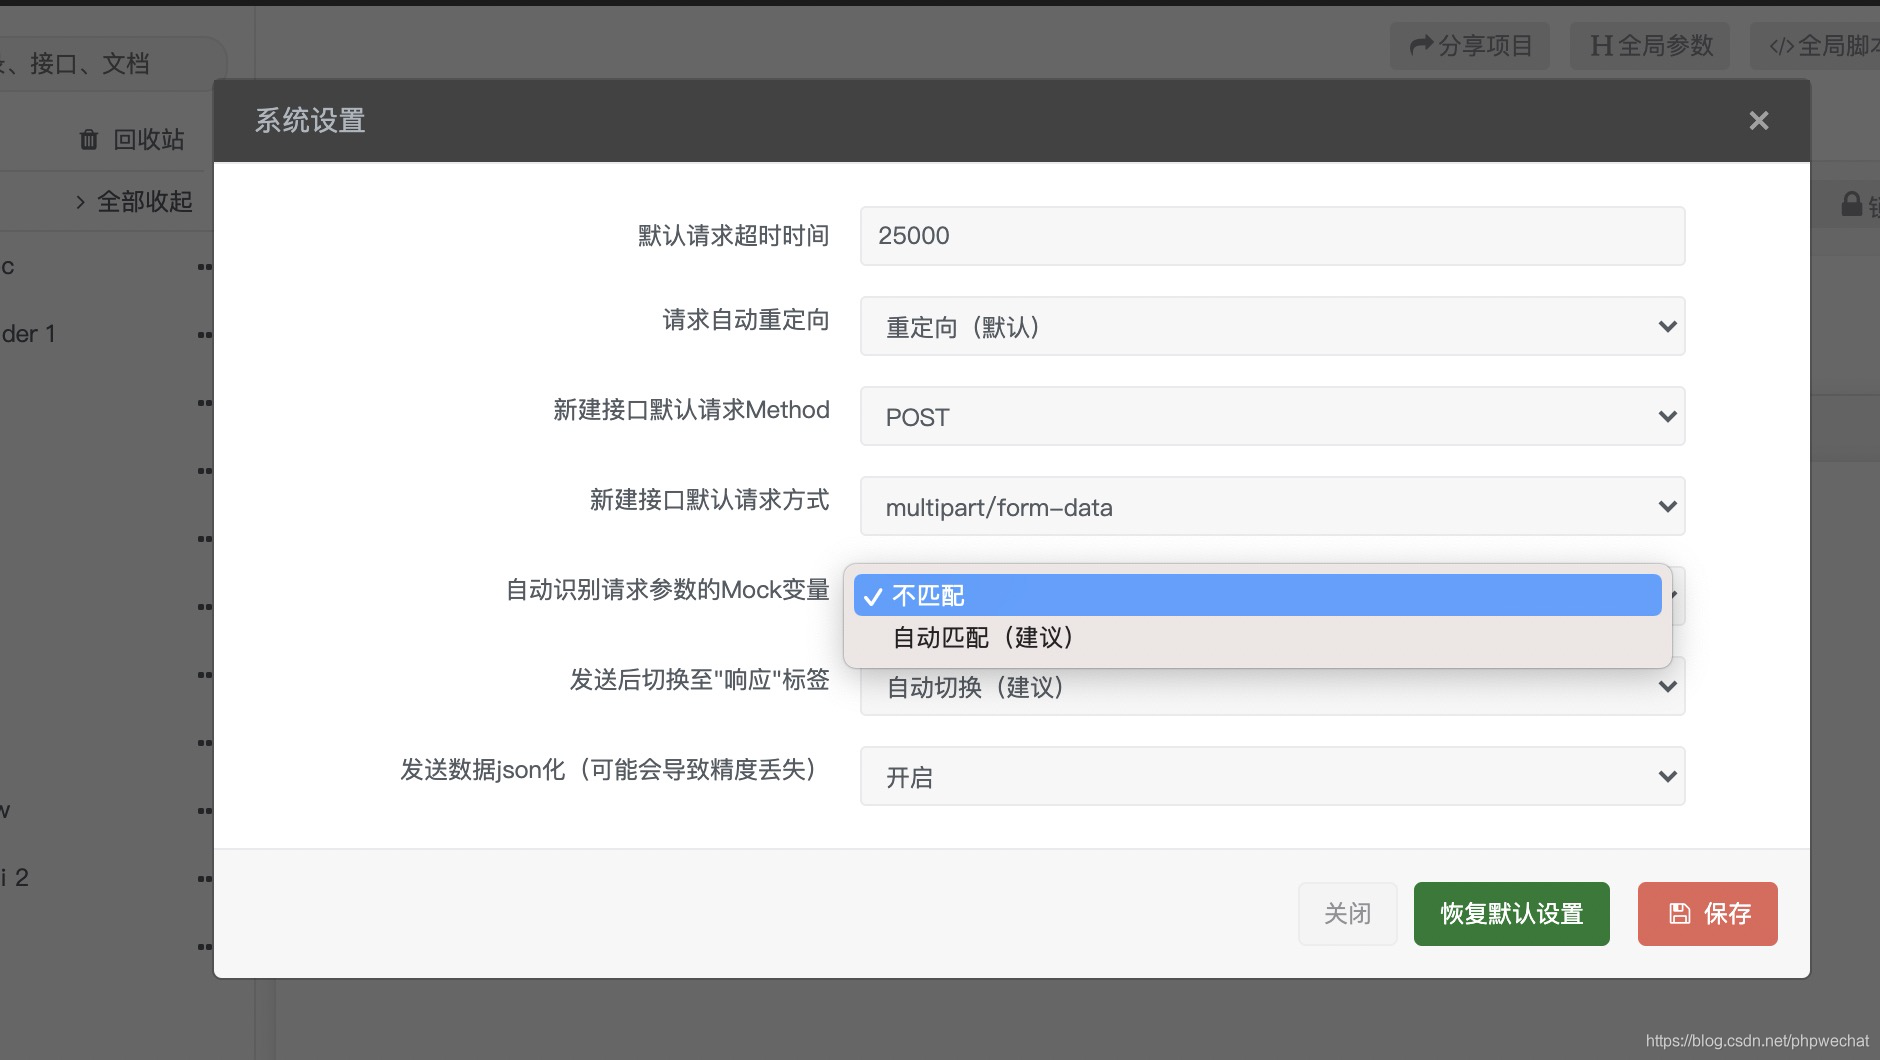Open the multipart/form-data request type dropdown
The image size is (1880, 1060).
click(1270, 506)
